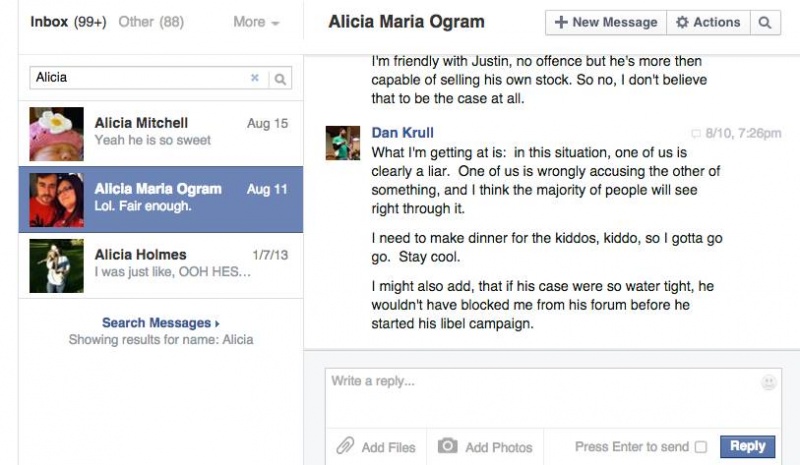Expand the More dropdown menu

[x=256, y=22]
